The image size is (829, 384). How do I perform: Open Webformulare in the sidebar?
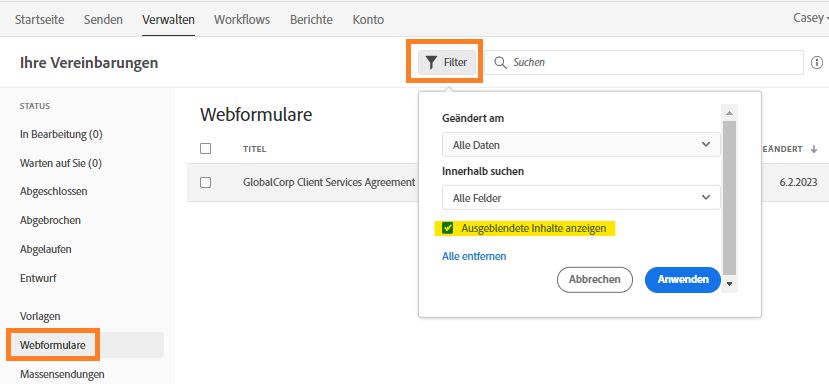(53, 345)
